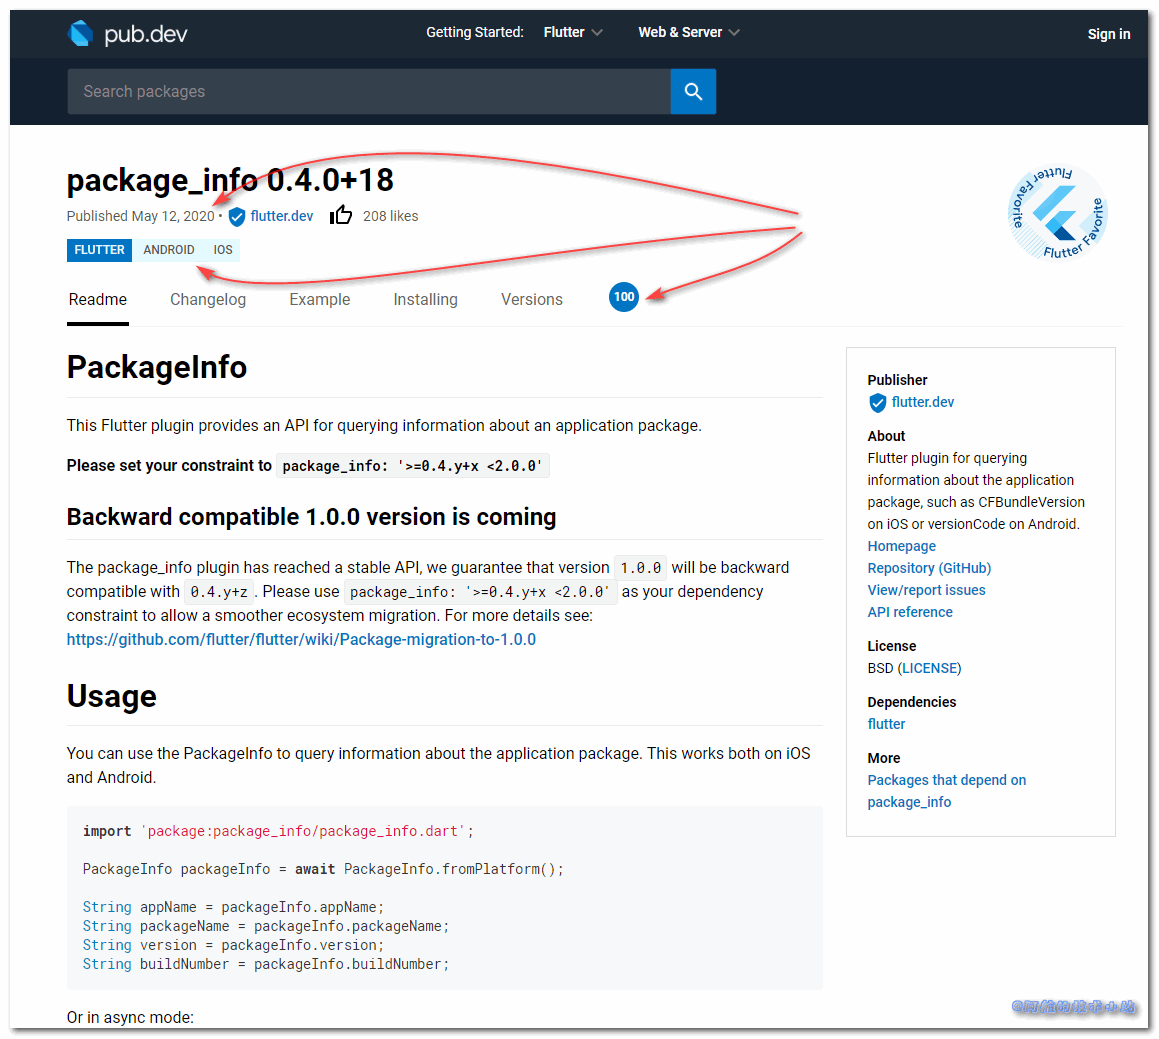Image resolution: width=1159 pixels, height=1039 pixels.
Task: Open the Homepage link
Action: click(901, 546)
